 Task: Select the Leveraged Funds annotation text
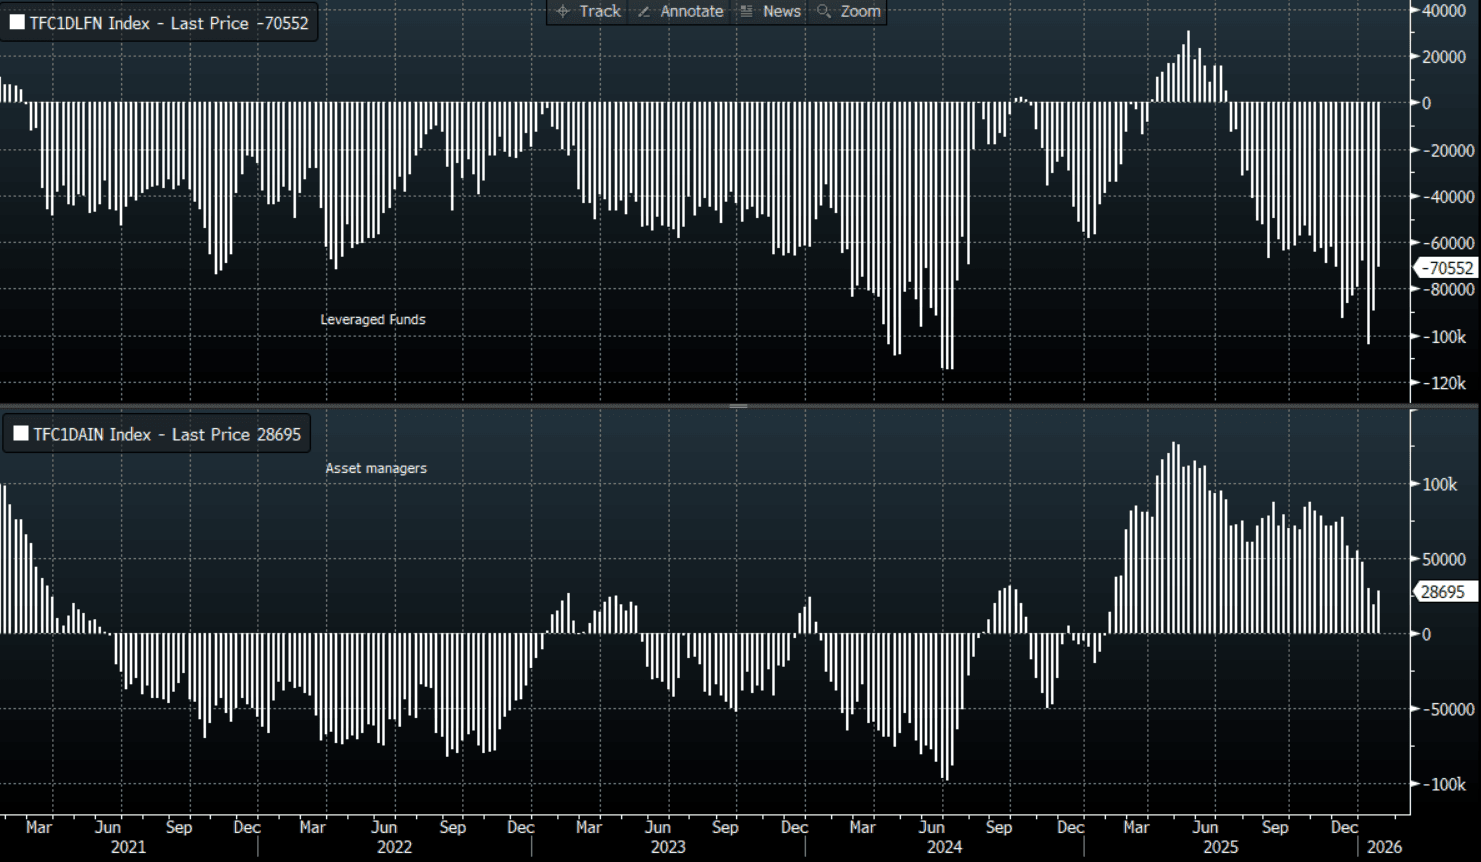[373, 320]
